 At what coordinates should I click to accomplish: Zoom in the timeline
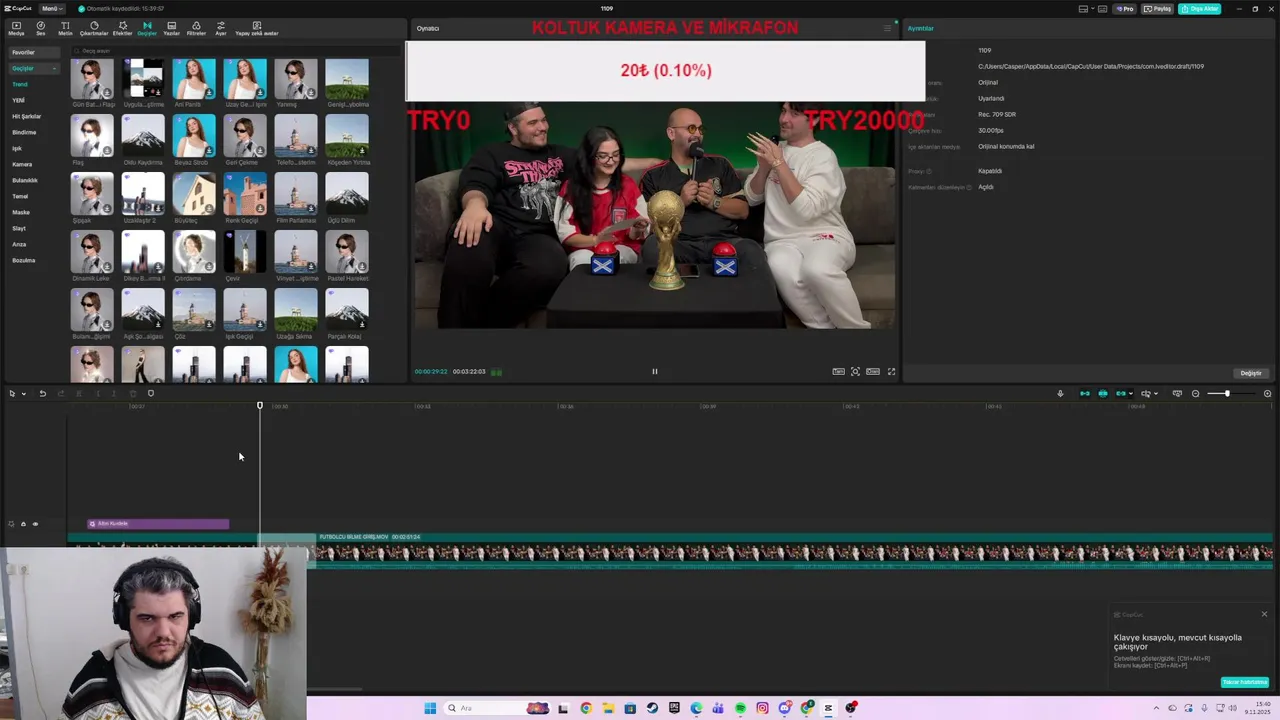tap(1267, 393)
